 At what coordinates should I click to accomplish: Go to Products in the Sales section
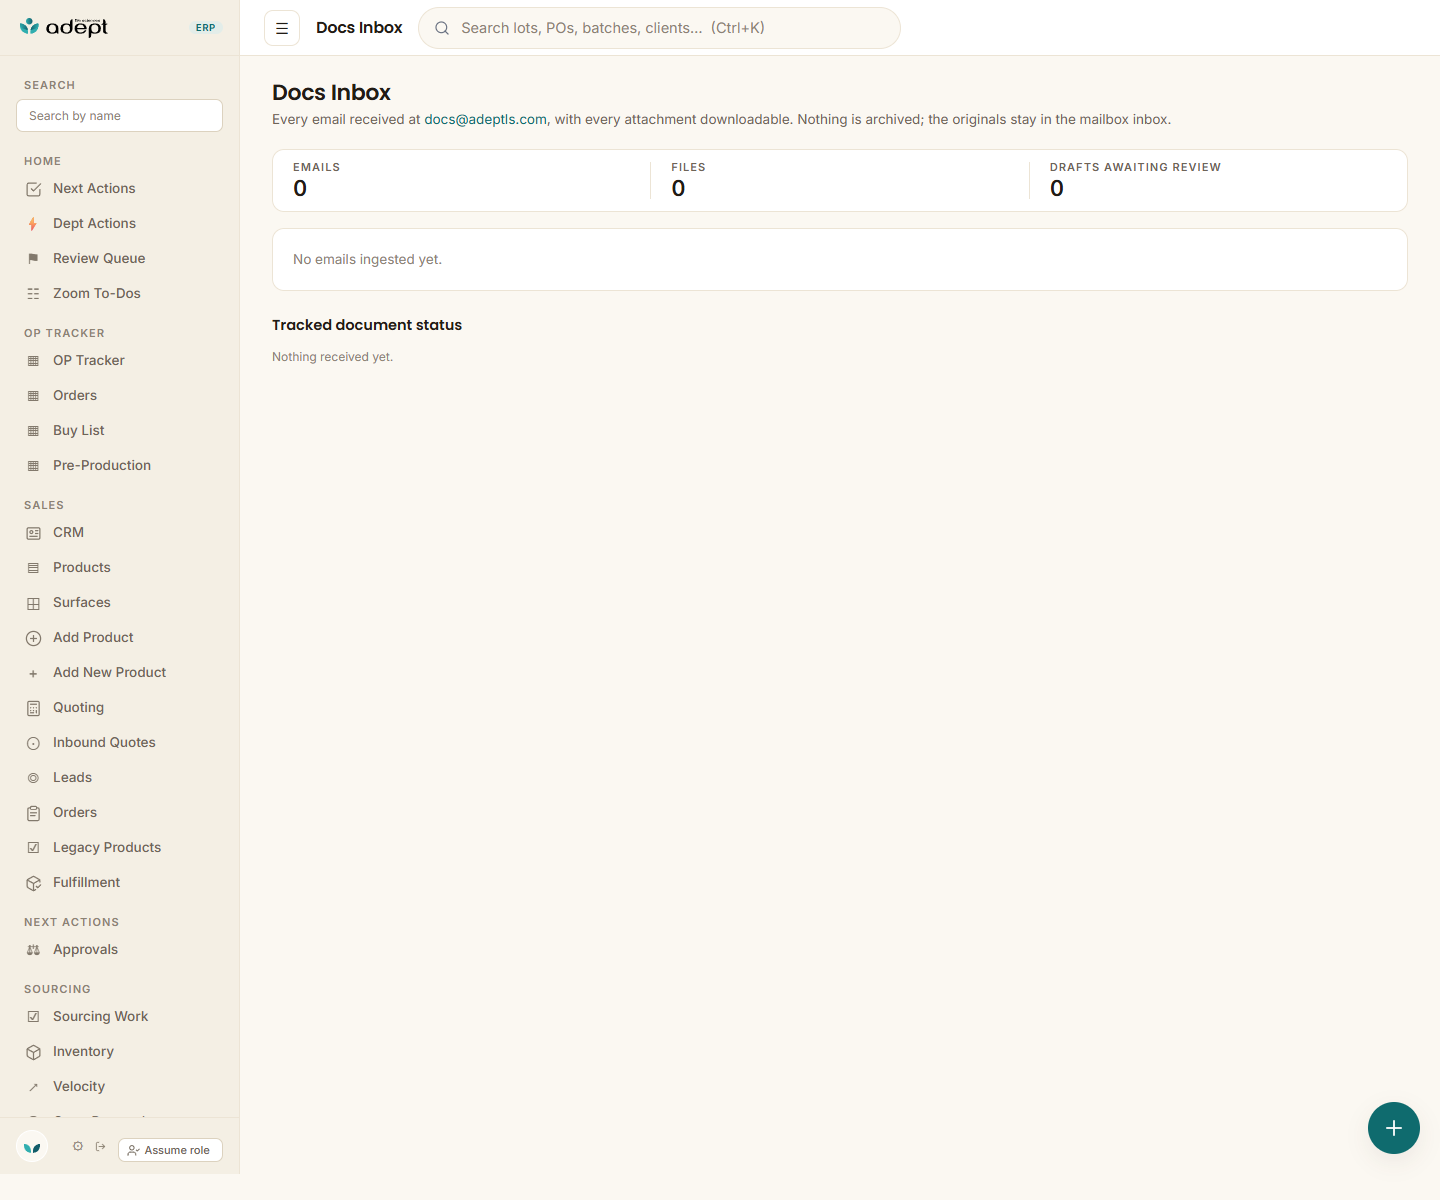click(x=120, y=568)
